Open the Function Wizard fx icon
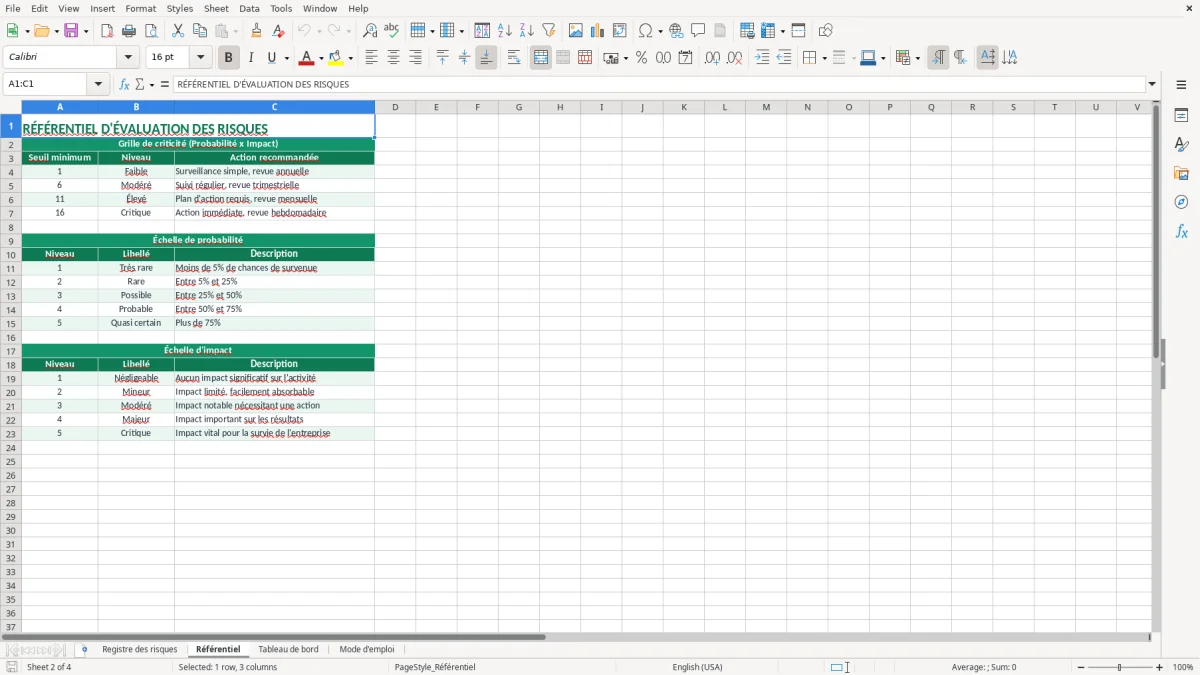This screenshot has width=1200, height=675. coord(125,84)
